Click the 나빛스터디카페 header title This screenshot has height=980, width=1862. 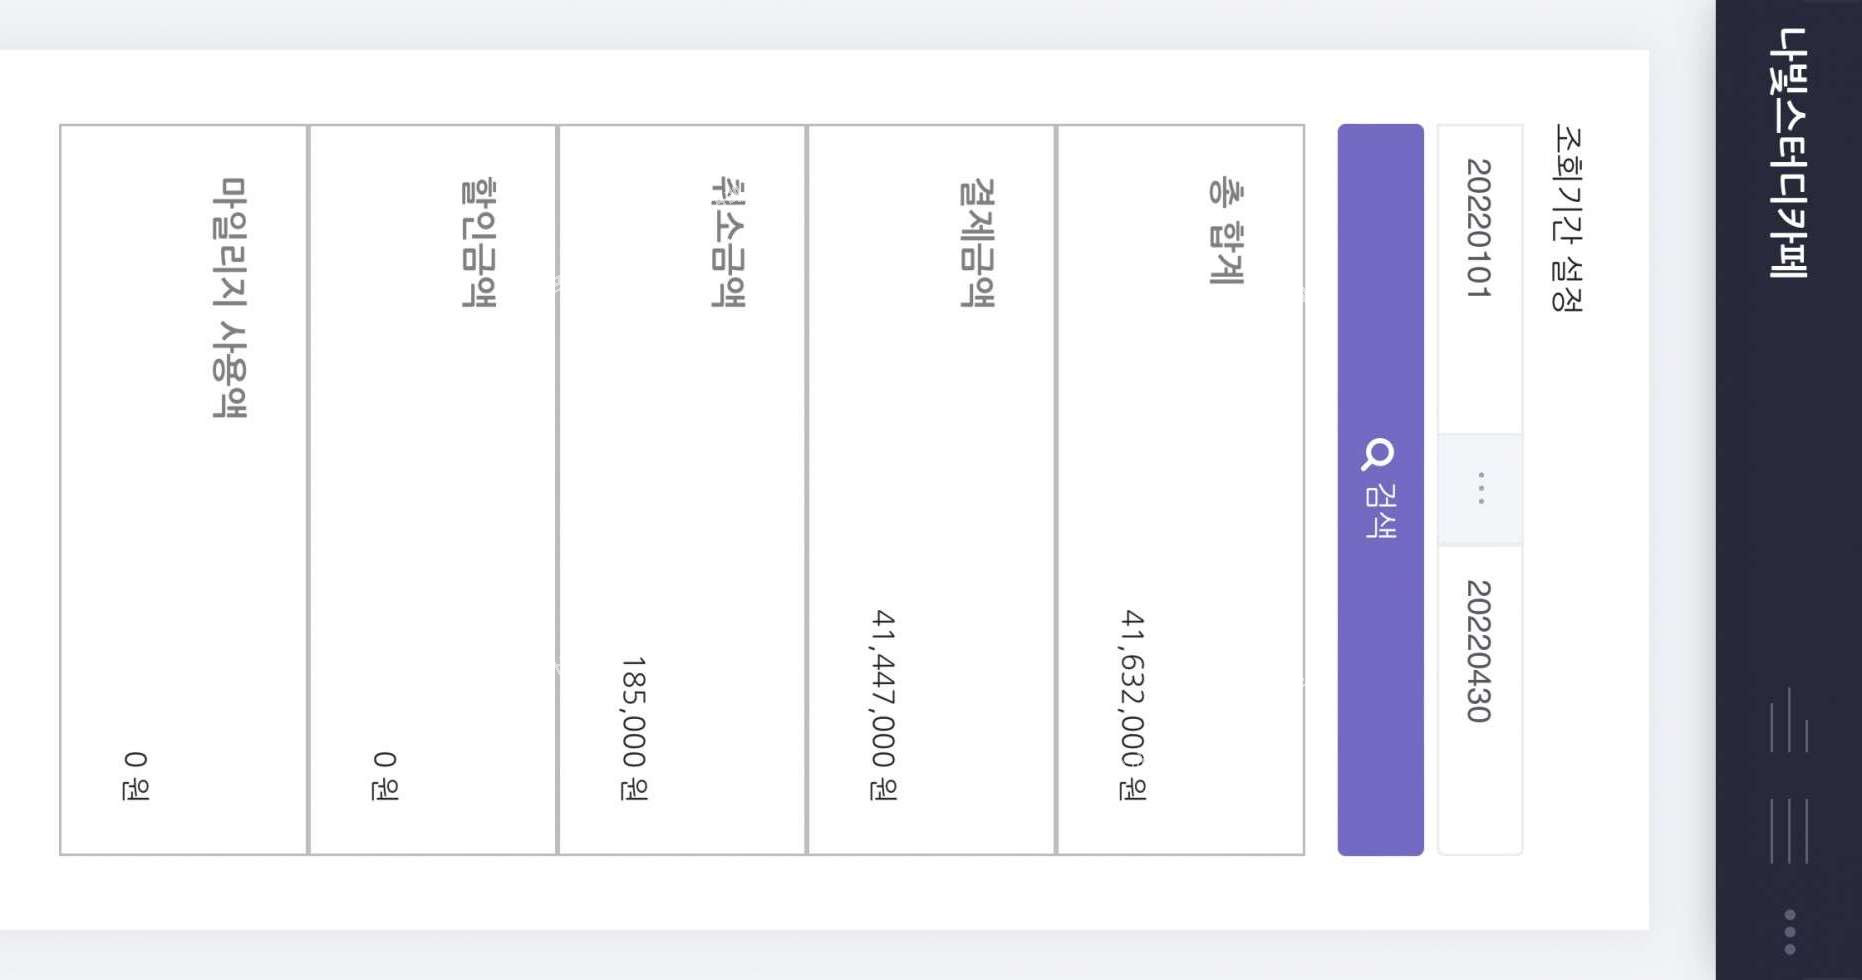point(1789,152)
